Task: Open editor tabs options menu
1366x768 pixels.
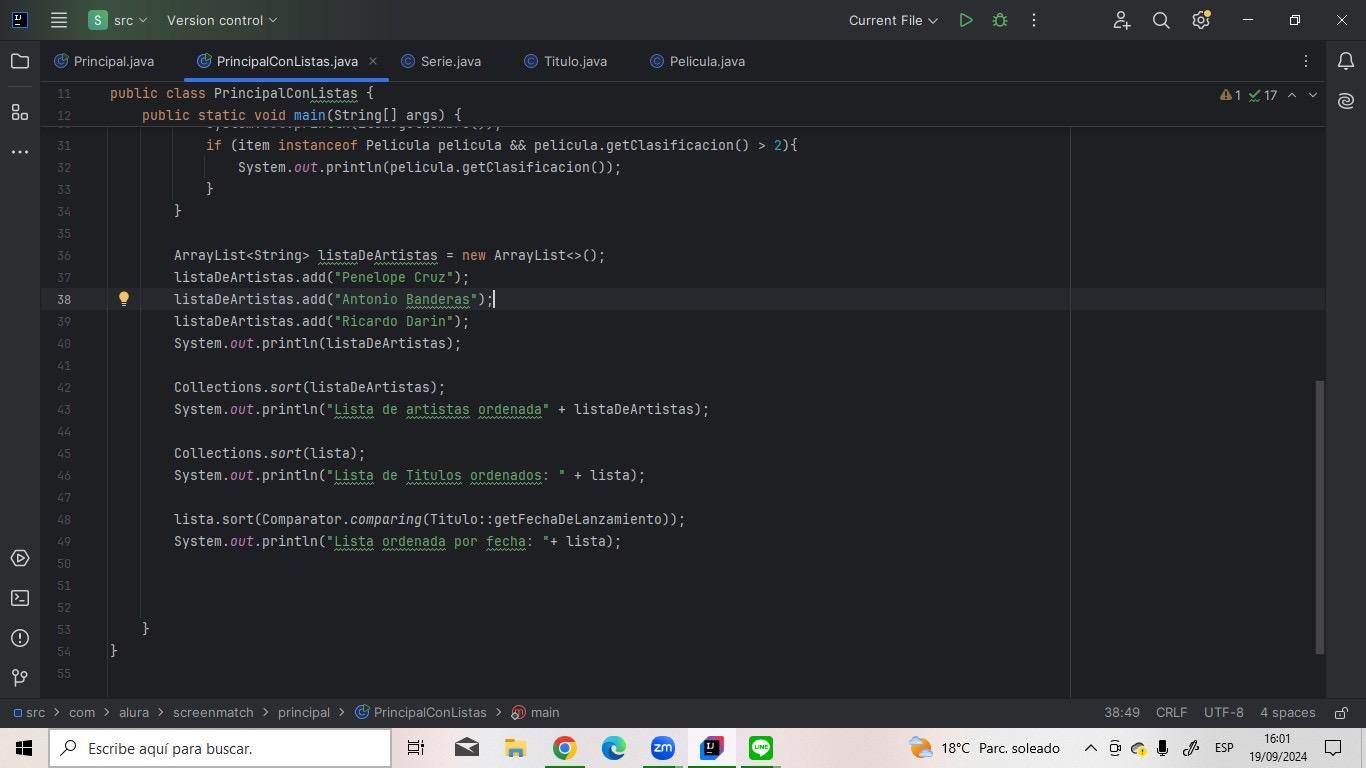Action: tap(1305, 61)
